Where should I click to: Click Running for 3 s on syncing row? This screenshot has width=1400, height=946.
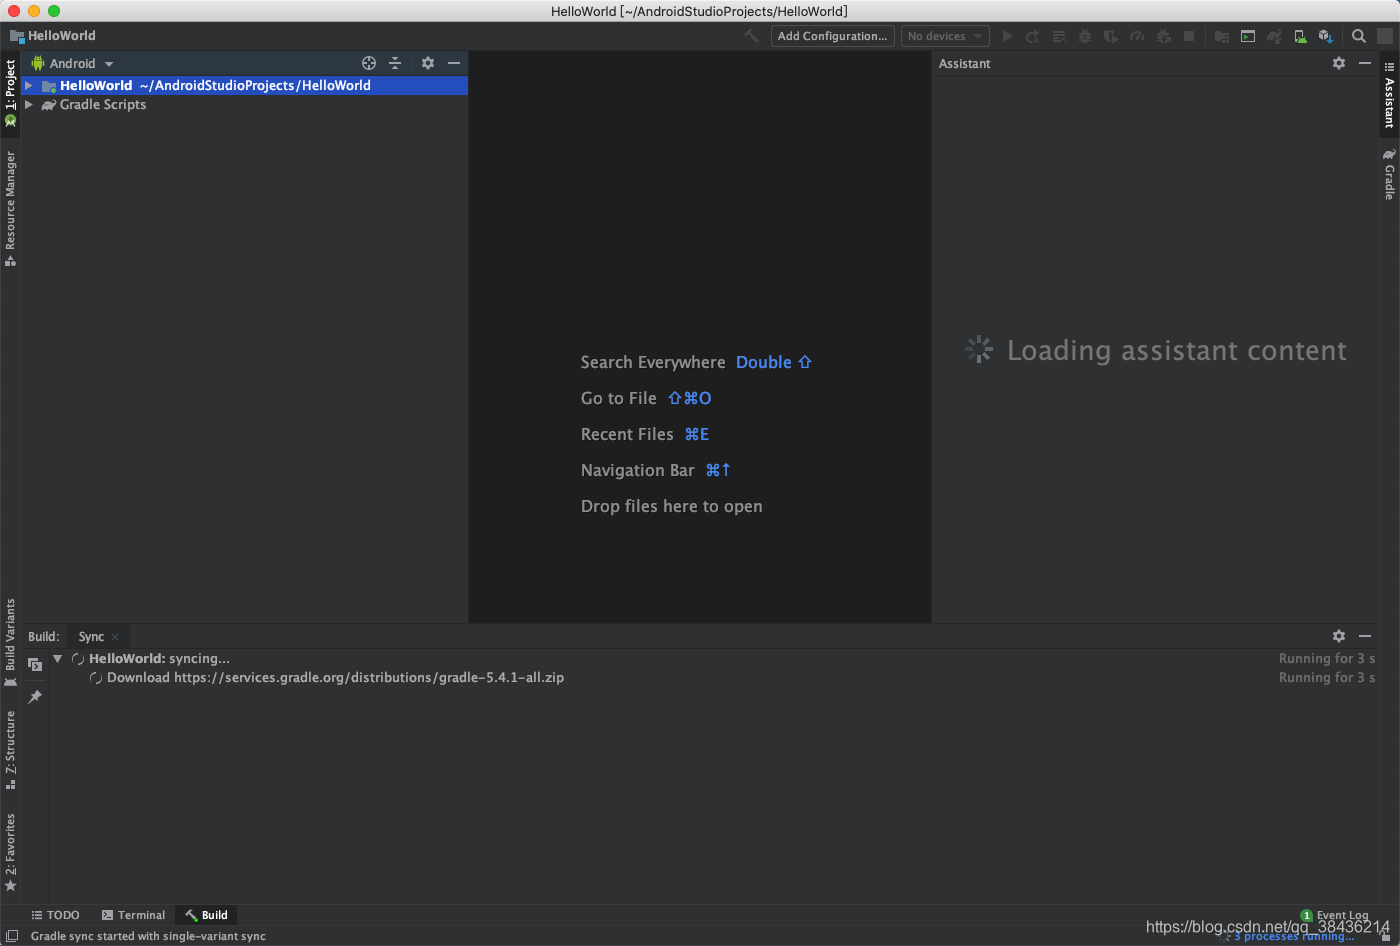[1327, 659]
